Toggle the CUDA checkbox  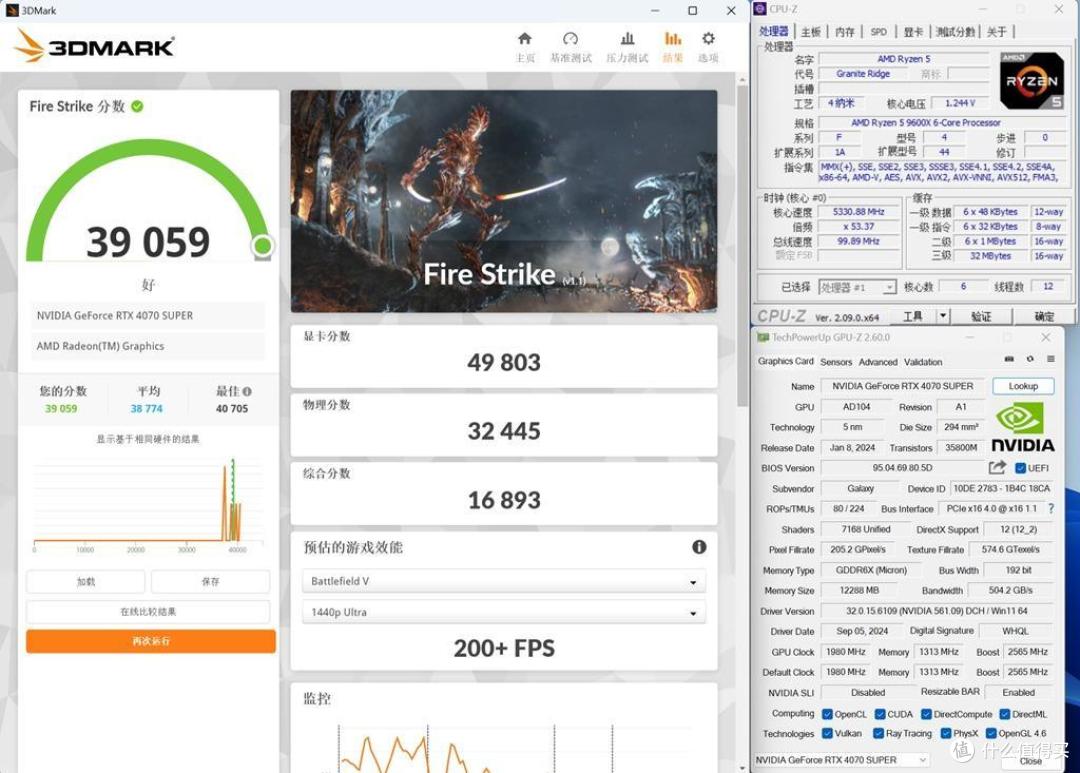click(880, 714)
